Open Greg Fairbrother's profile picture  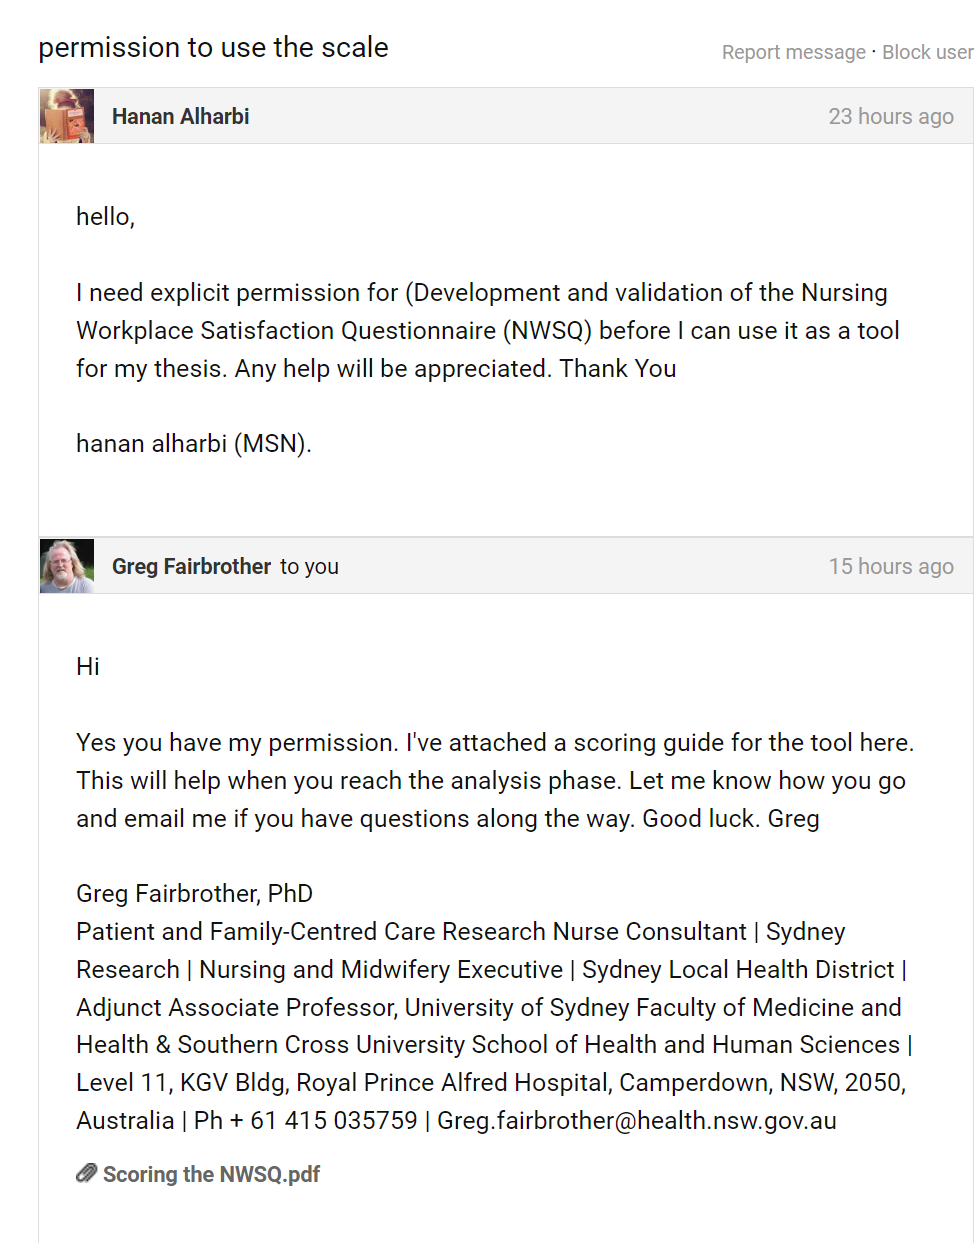[x=67, y=566]
